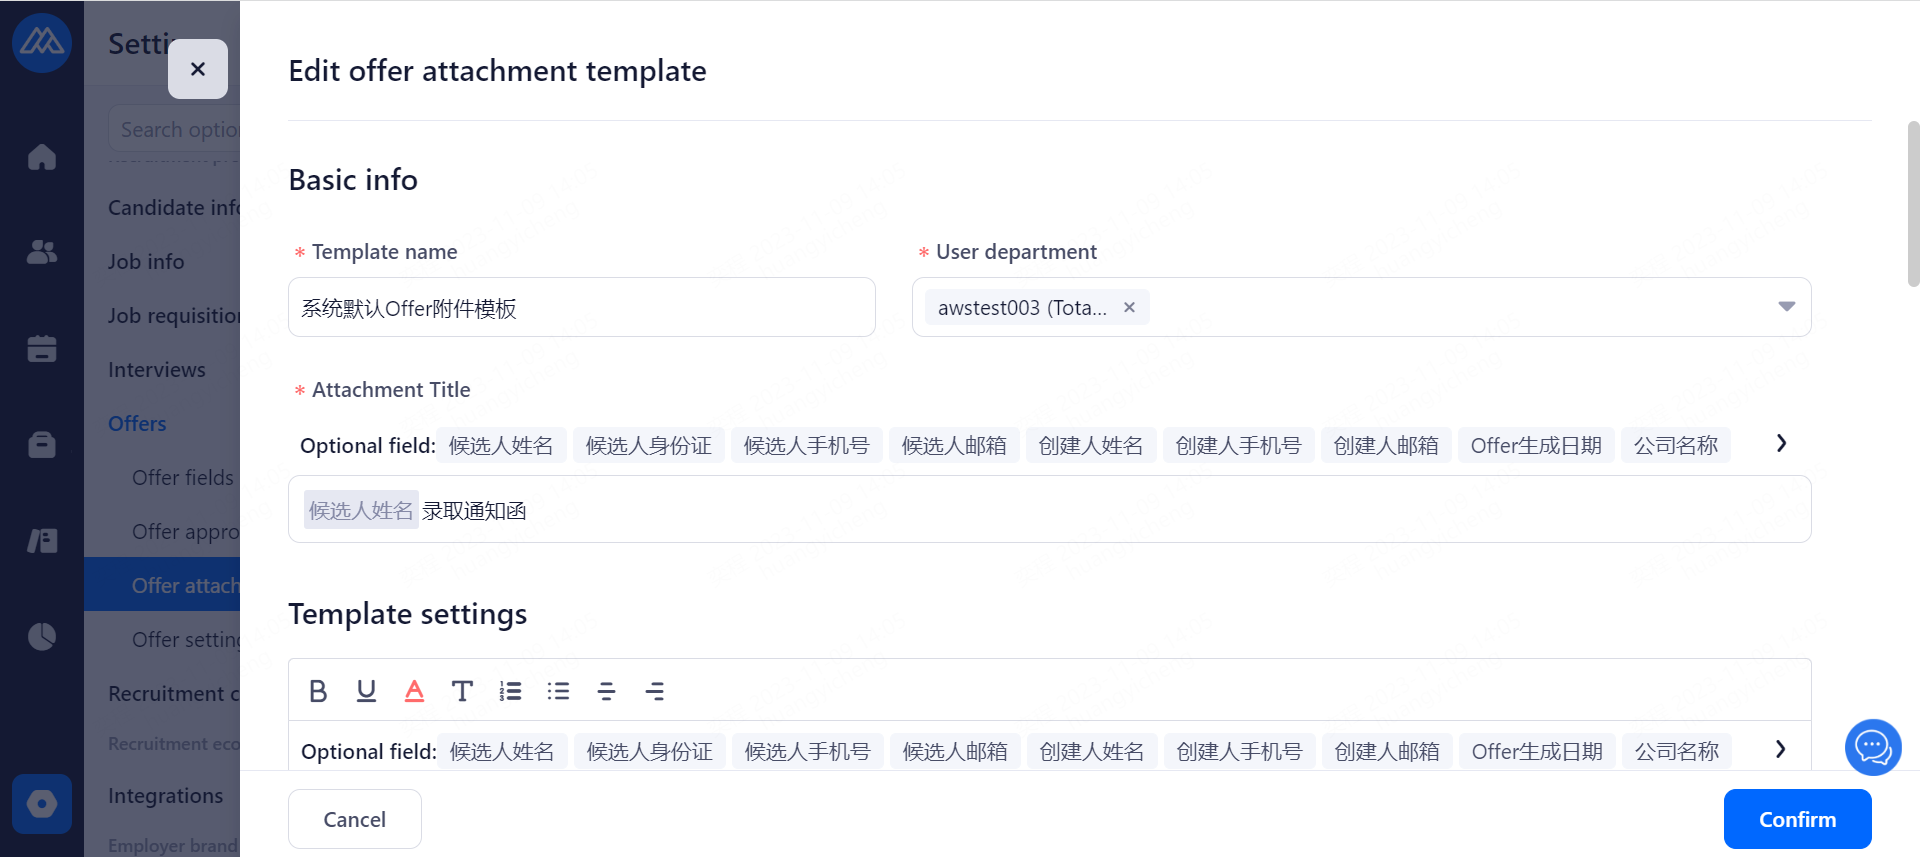Show more Attachment Title optional fields
Viewport: 1920px width, 857px height.
[x=1781, y=443]
